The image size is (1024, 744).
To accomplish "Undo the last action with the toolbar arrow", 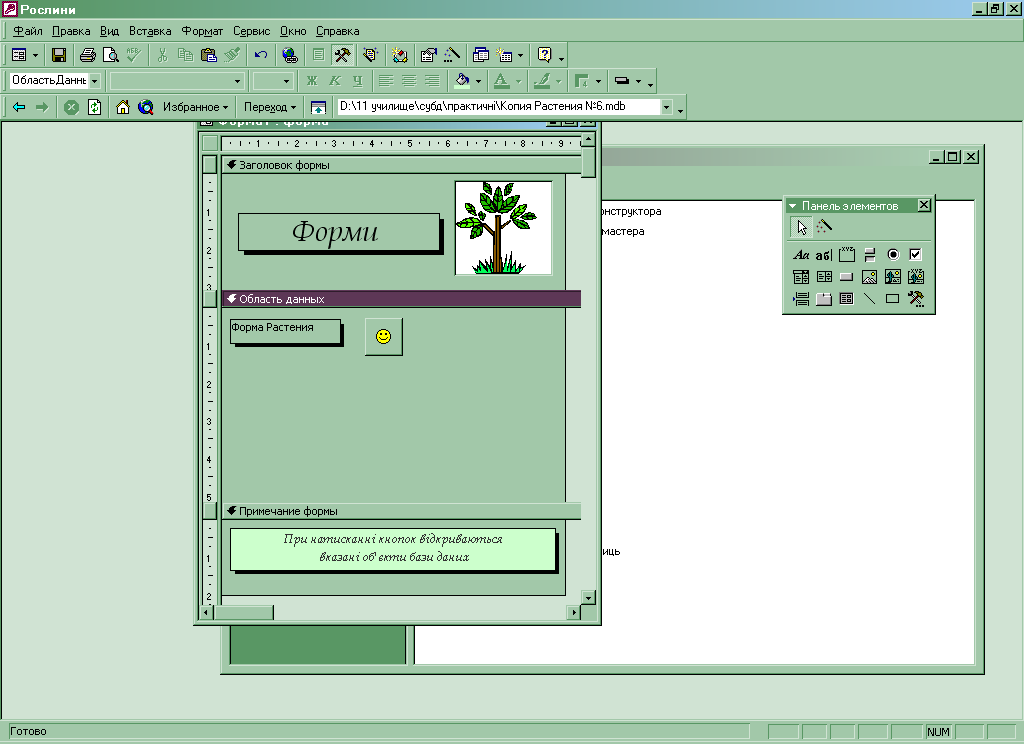I will point(261,56).
